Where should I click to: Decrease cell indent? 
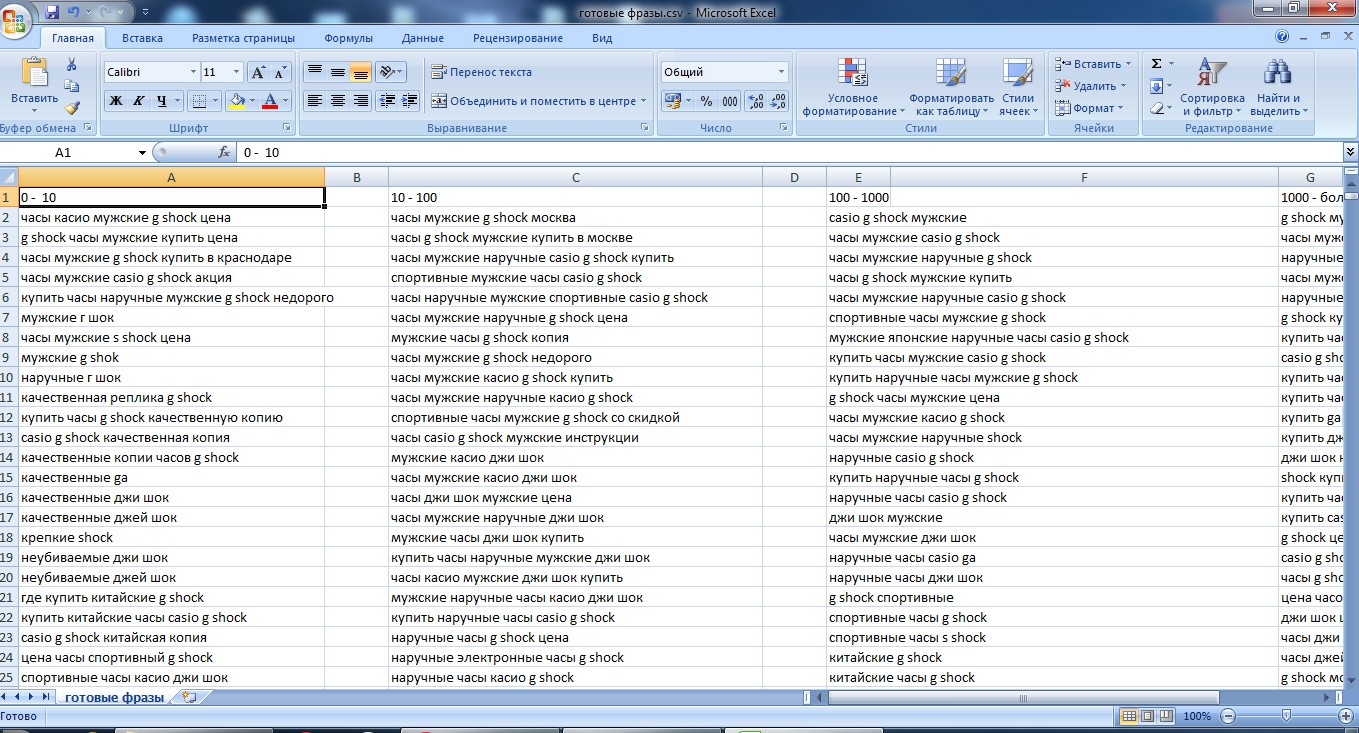tap(387, 101)
